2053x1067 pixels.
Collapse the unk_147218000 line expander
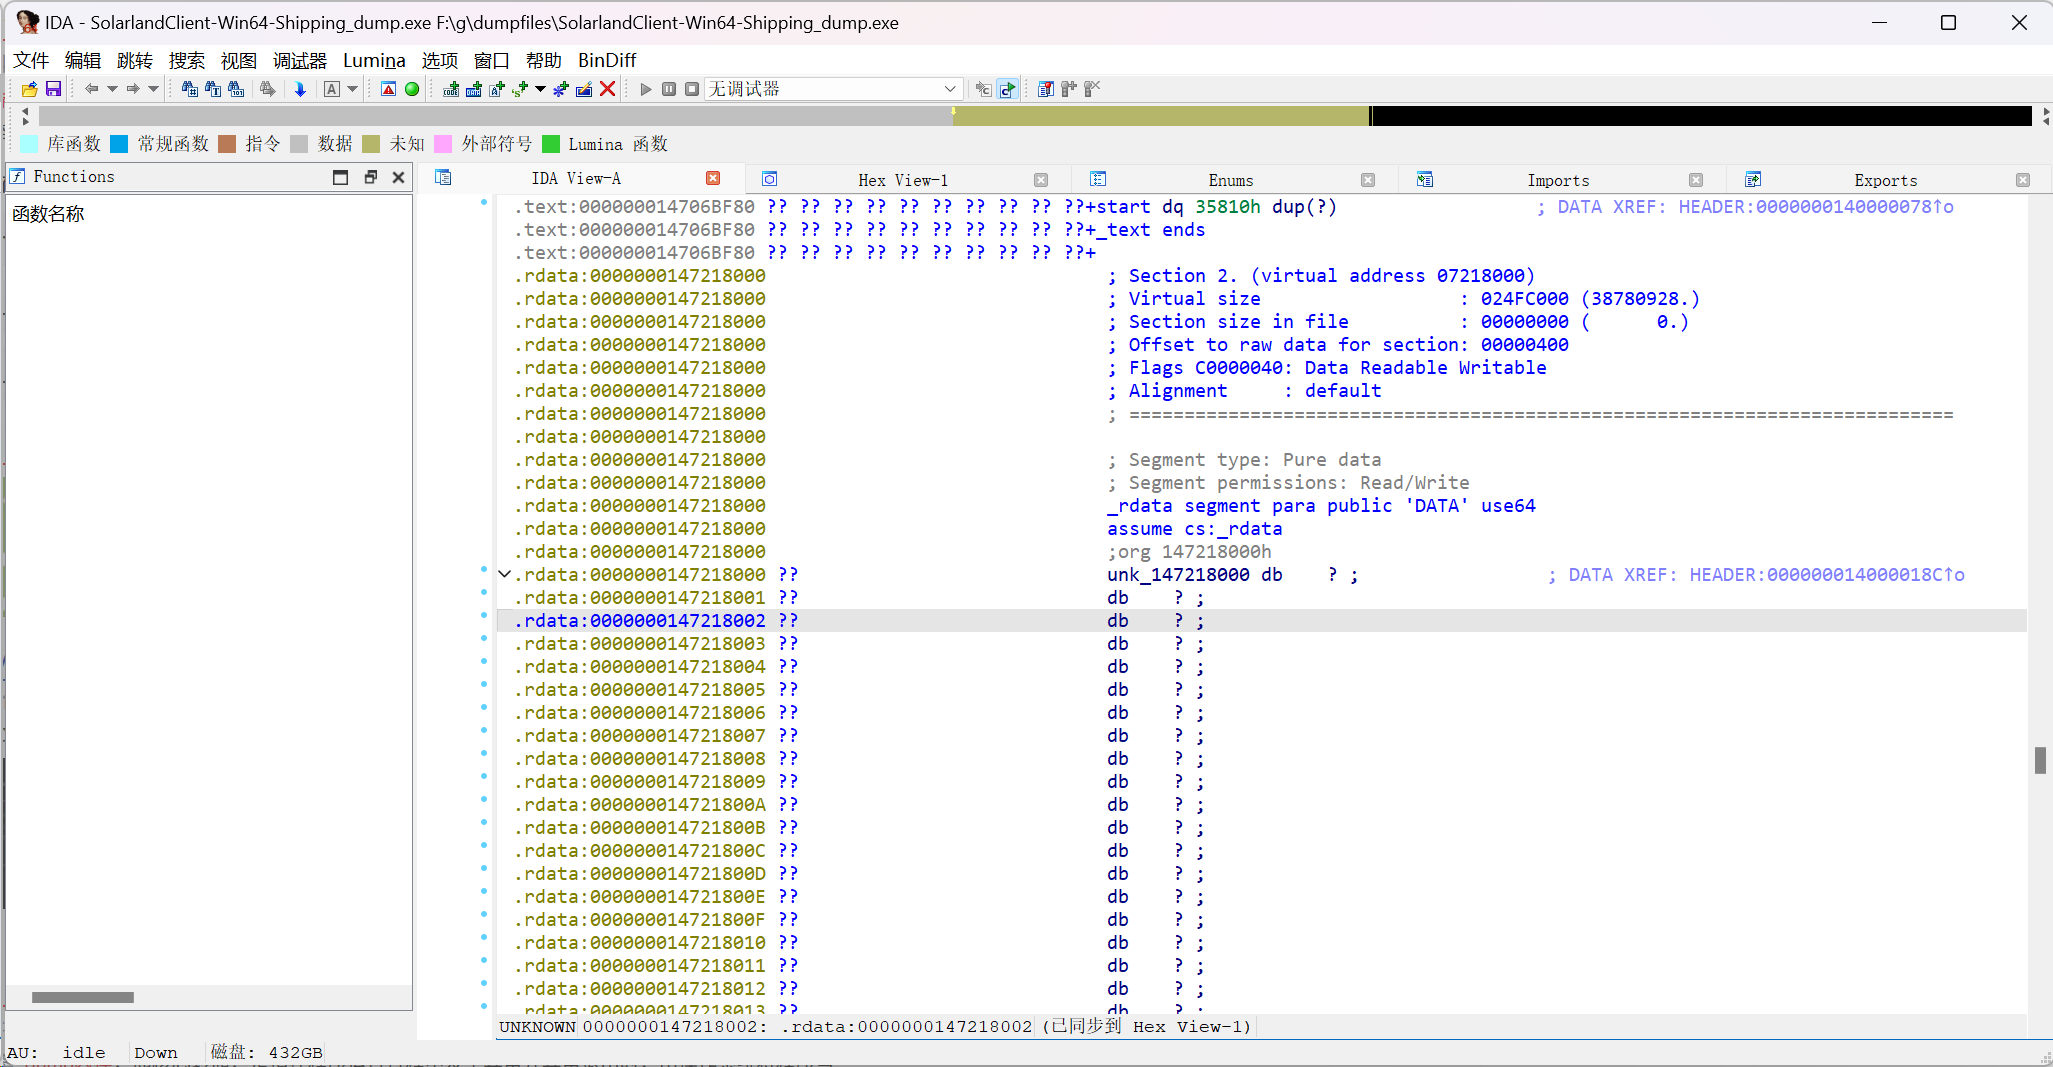(505, 575)
